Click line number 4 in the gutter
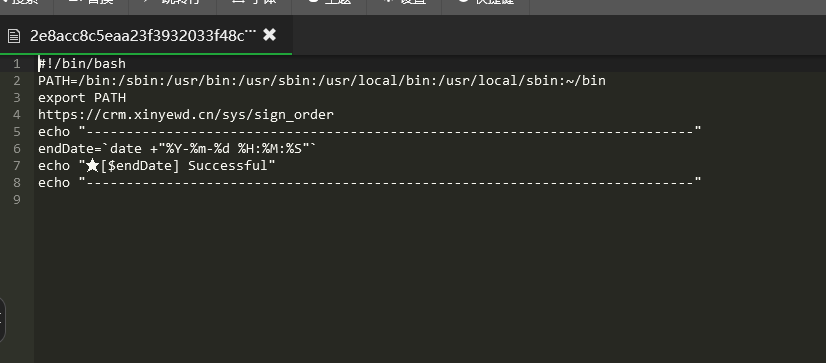This screenshot has width=826, height=363. click(17, 115)
